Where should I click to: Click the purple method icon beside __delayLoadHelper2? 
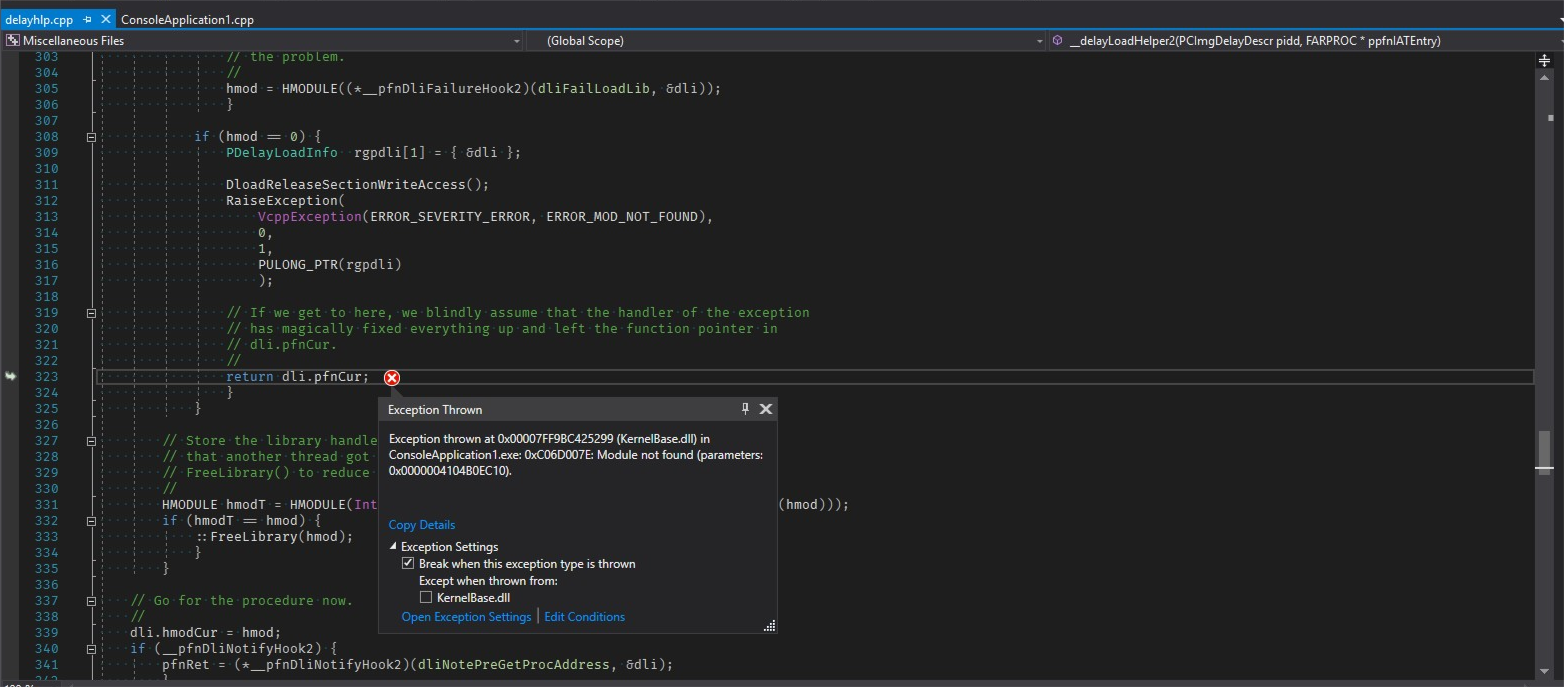[1057, 40]
